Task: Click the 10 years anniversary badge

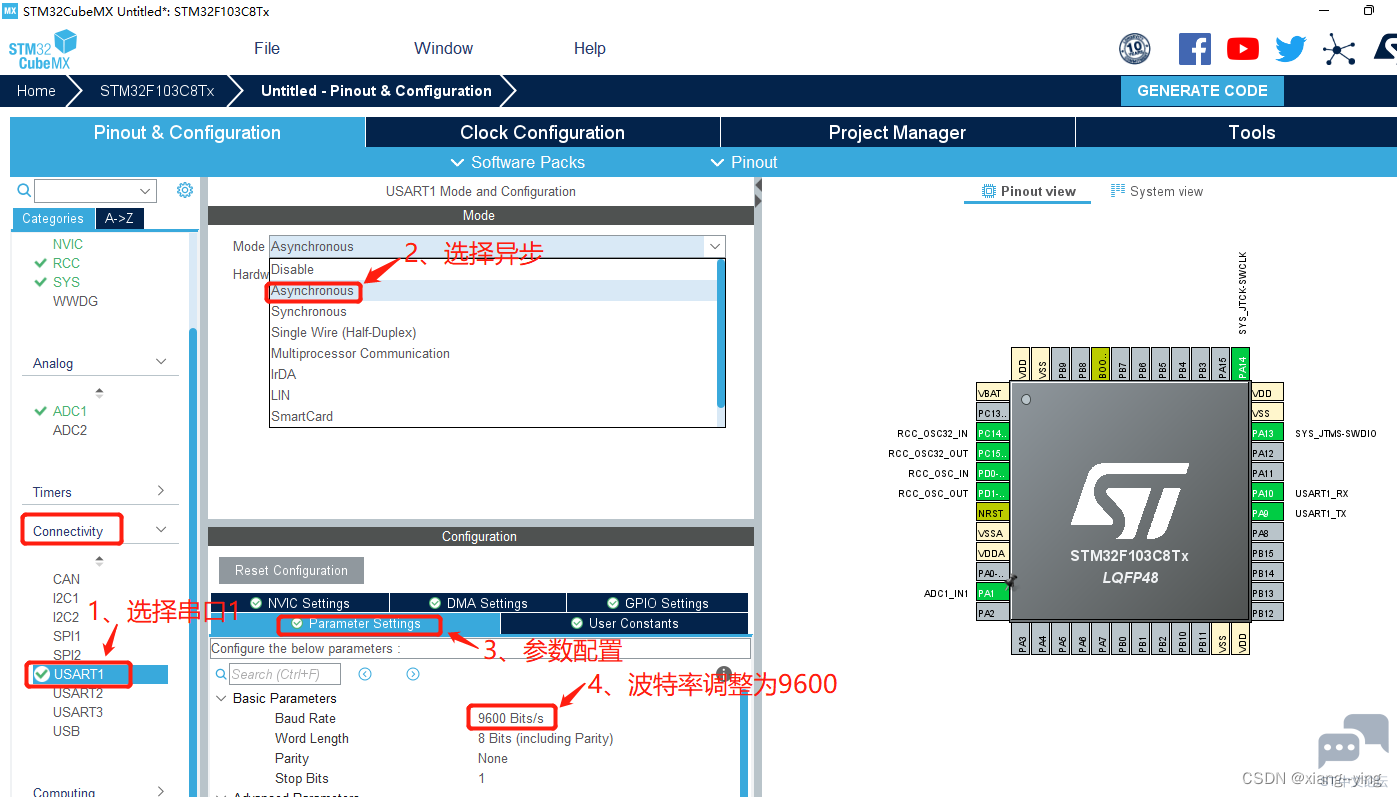Action: coord(1134,48)
